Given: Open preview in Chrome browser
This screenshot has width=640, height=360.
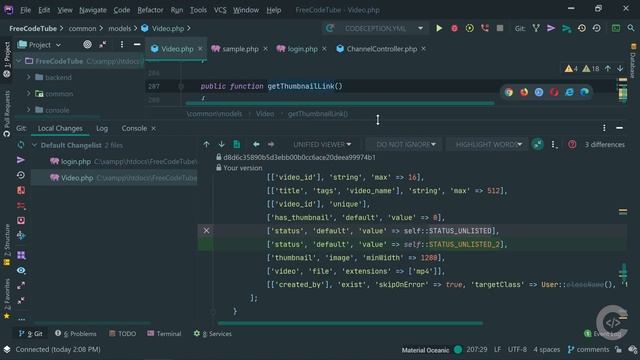Looking at the screenshot, I should pyautogui.click(x=509, y=92).
